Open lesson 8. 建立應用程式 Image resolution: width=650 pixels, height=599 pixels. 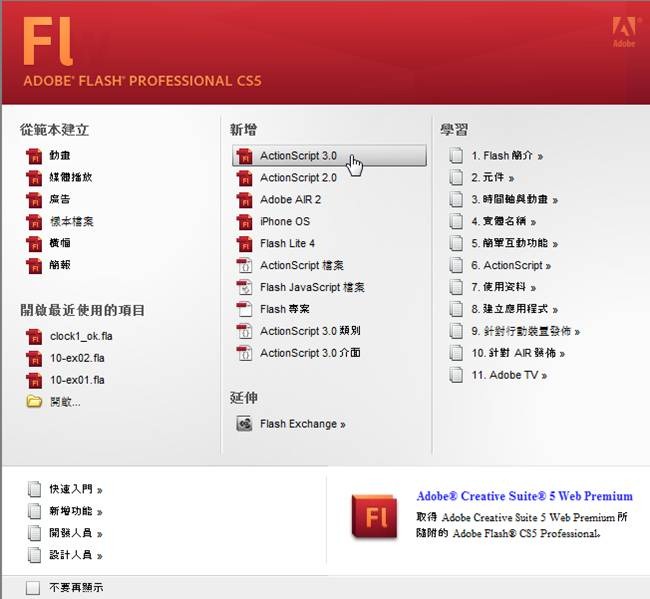514,309
